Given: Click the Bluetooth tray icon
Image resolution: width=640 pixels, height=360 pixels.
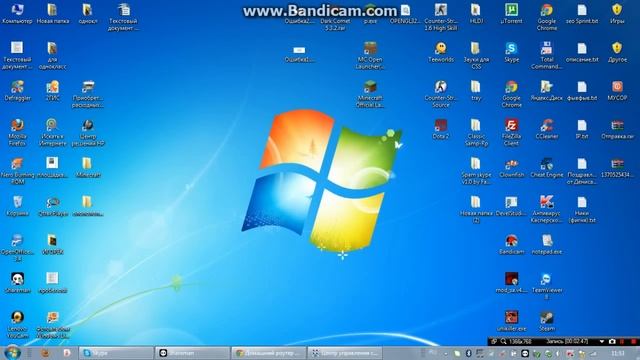Looking at the screenshot, I should coord(469,353).
